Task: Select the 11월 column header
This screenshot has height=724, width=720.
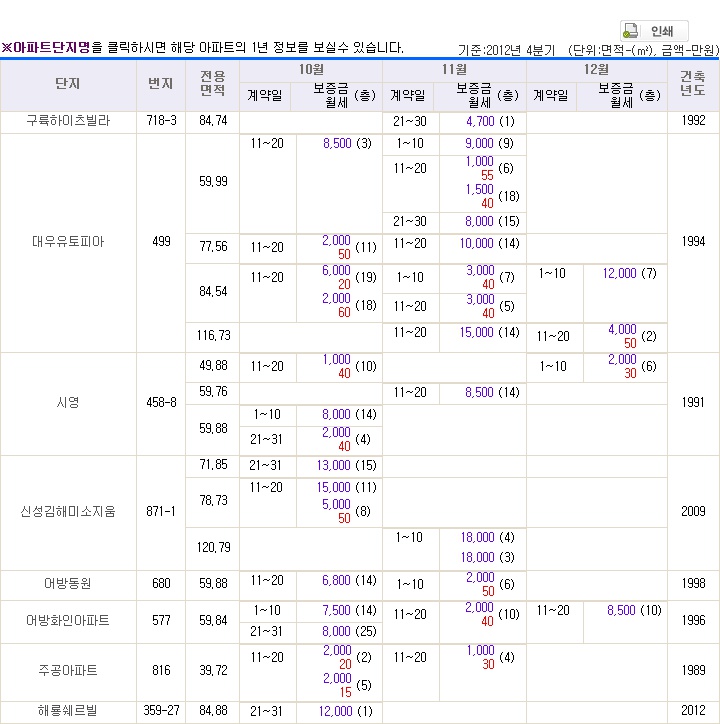Action: [454, 70]
